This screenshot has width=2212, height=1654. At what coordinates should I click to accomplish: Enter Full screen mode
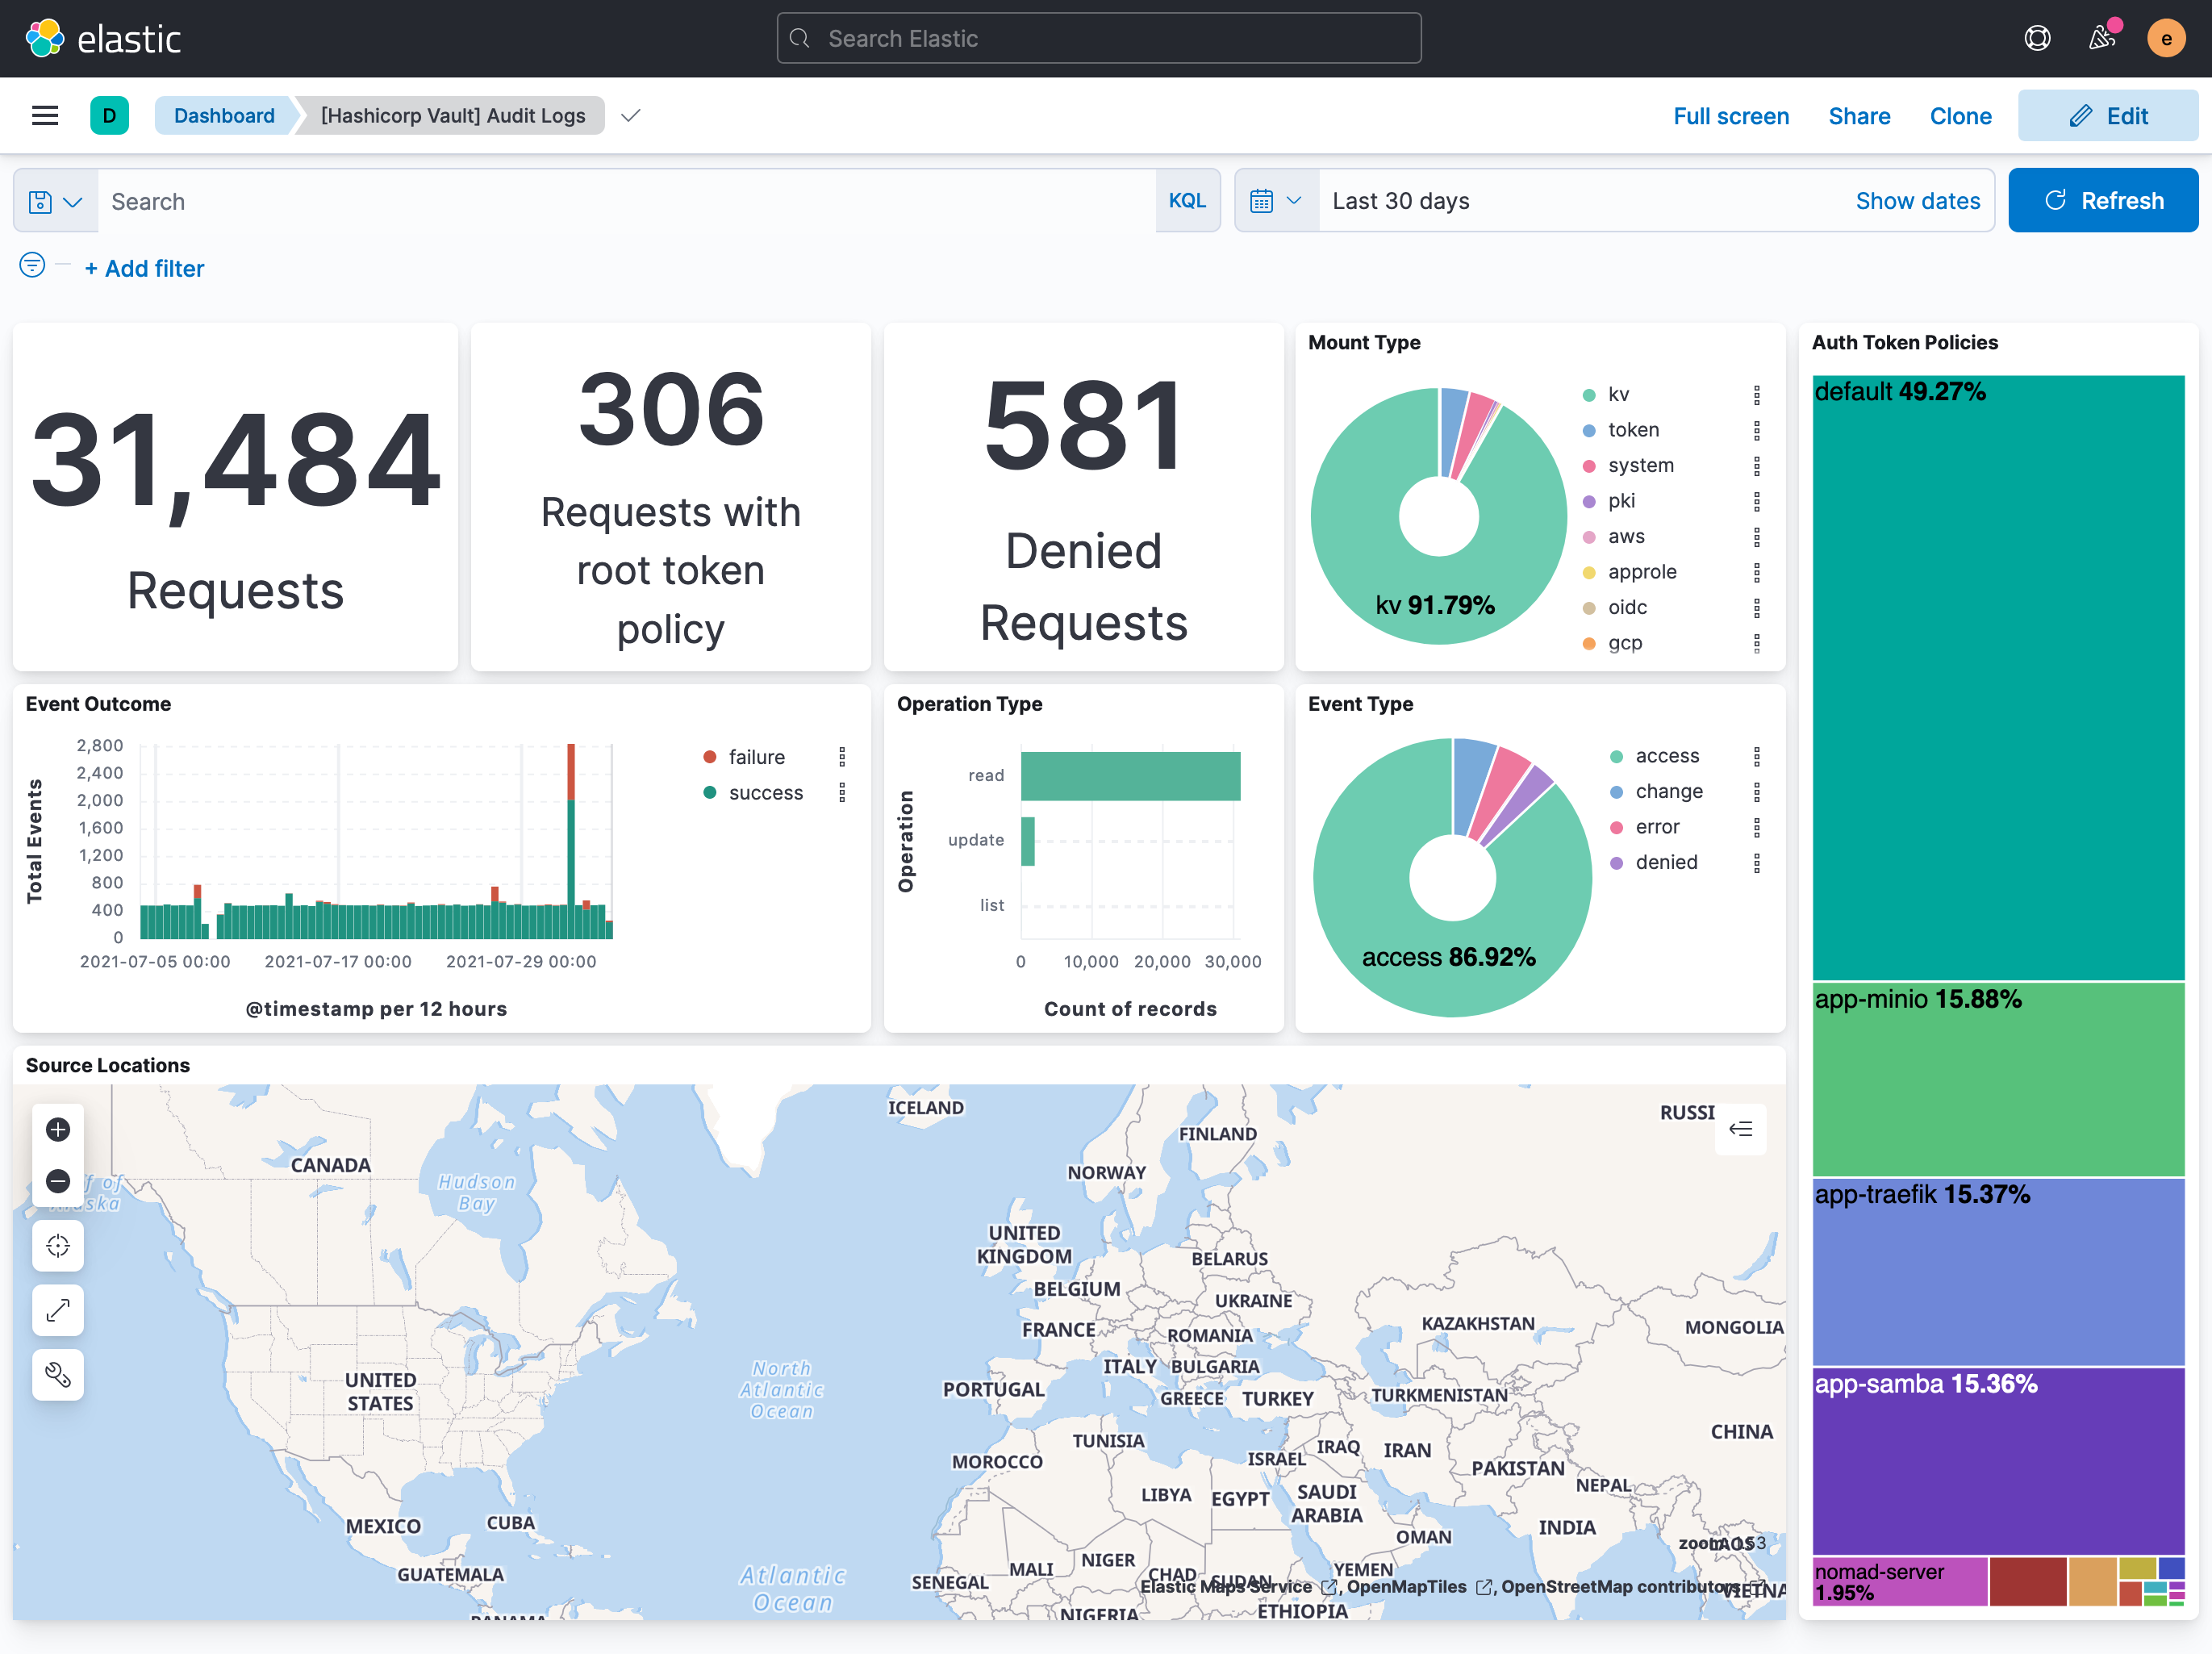point(1731,115)
